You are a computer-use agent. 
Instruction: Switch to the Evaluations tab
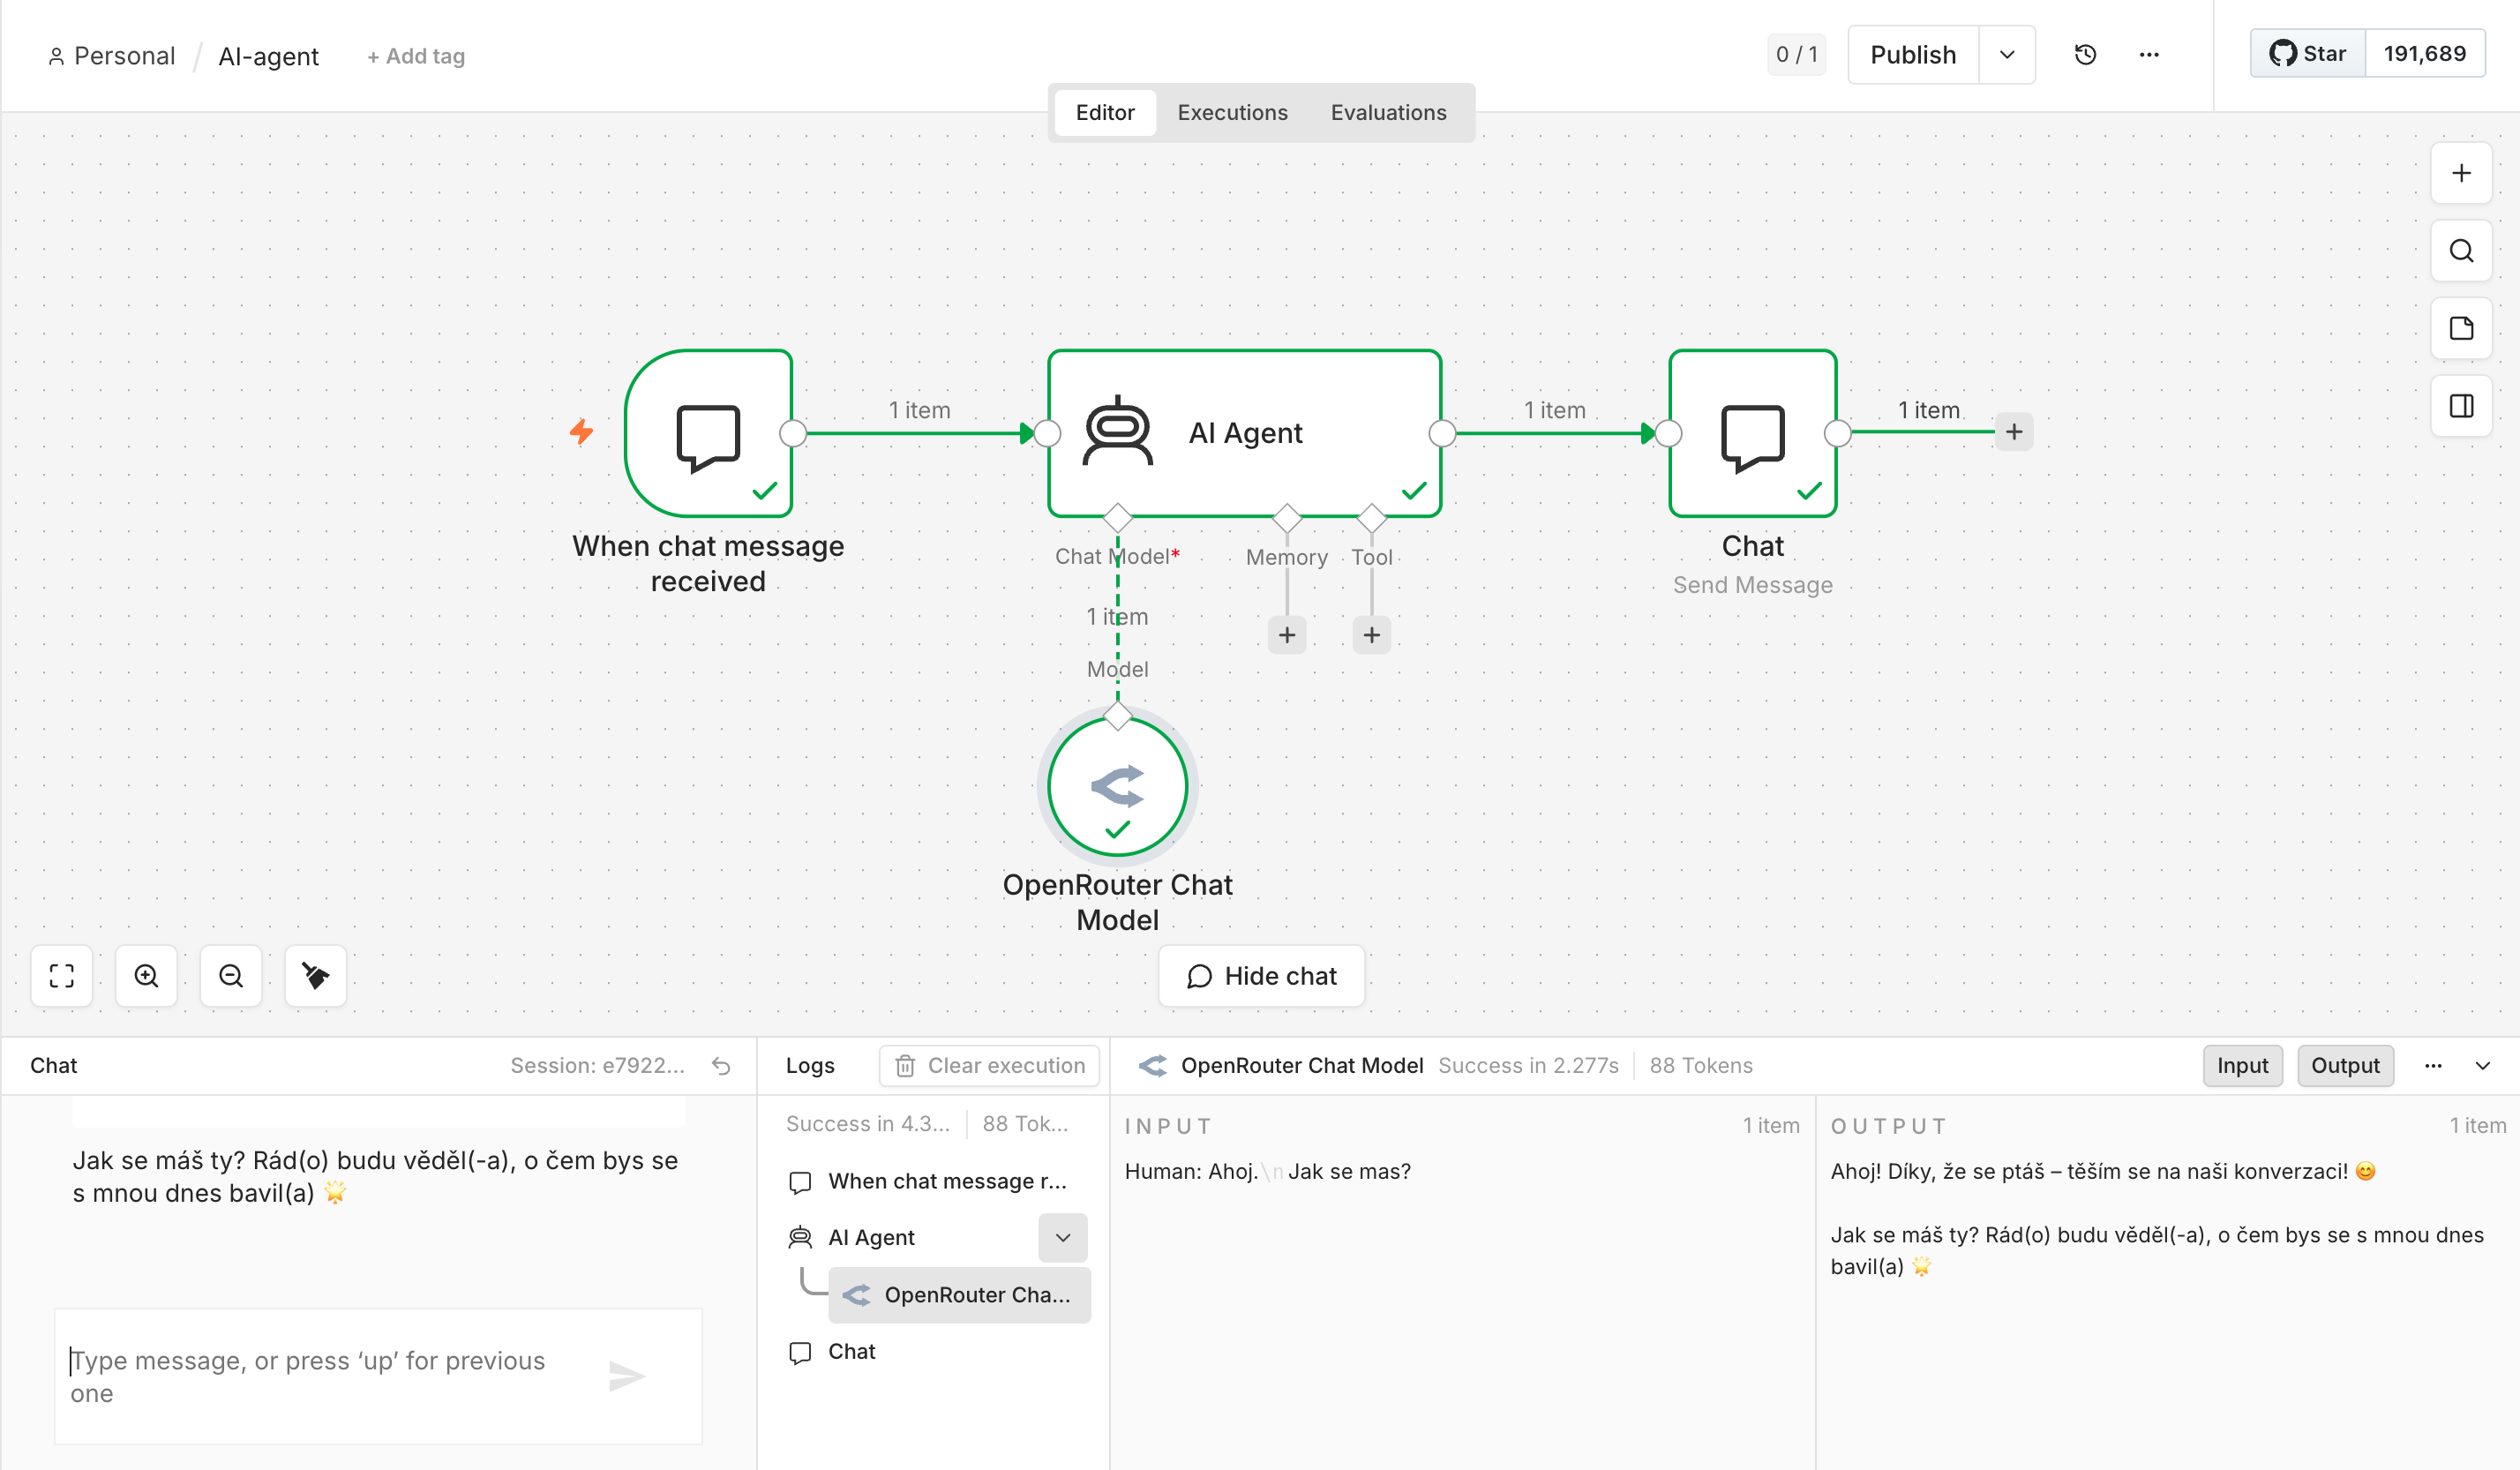coord(1388,112)
